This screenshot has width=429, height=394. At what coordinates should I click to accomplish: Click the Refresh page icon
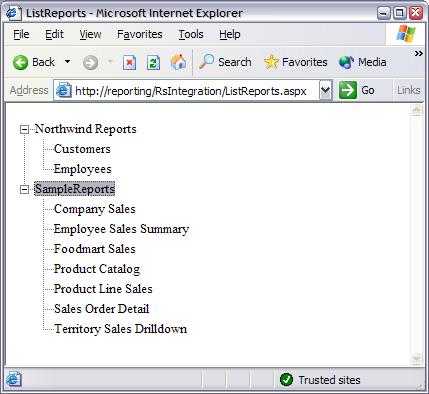[153, 62]
